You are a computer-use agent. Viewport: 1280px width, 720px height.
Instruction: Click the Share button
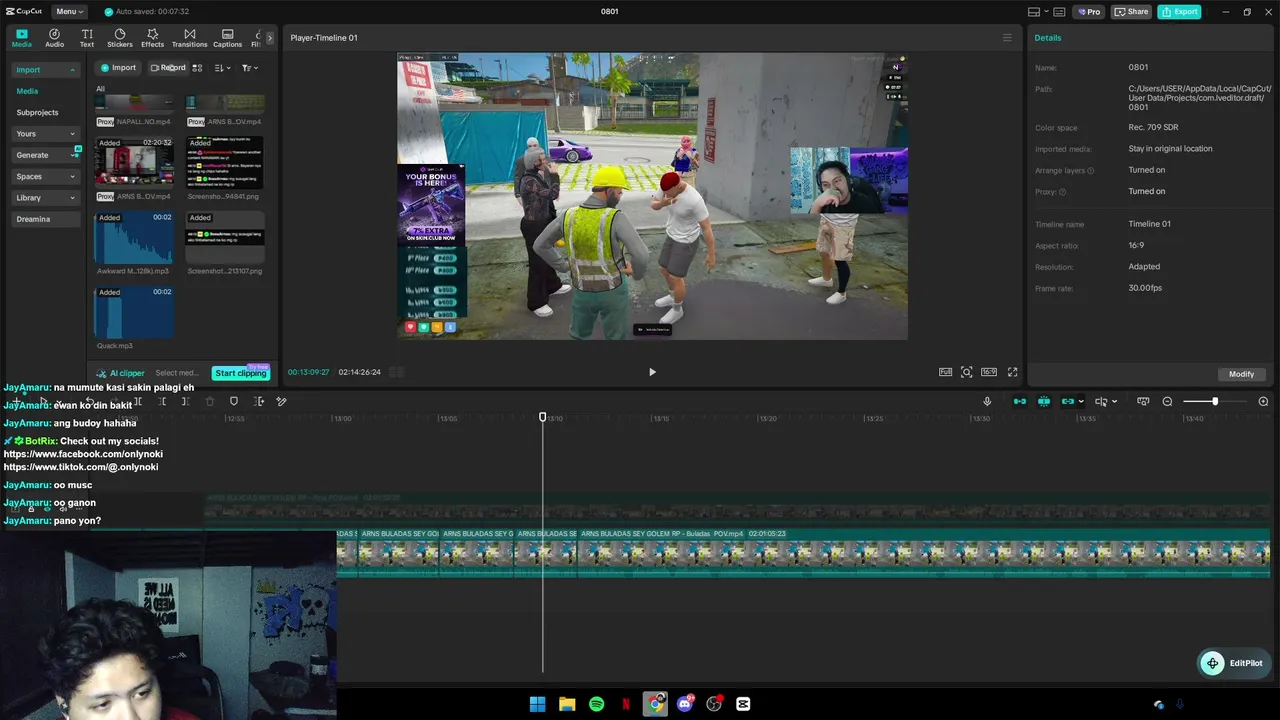coord(1132,12)
